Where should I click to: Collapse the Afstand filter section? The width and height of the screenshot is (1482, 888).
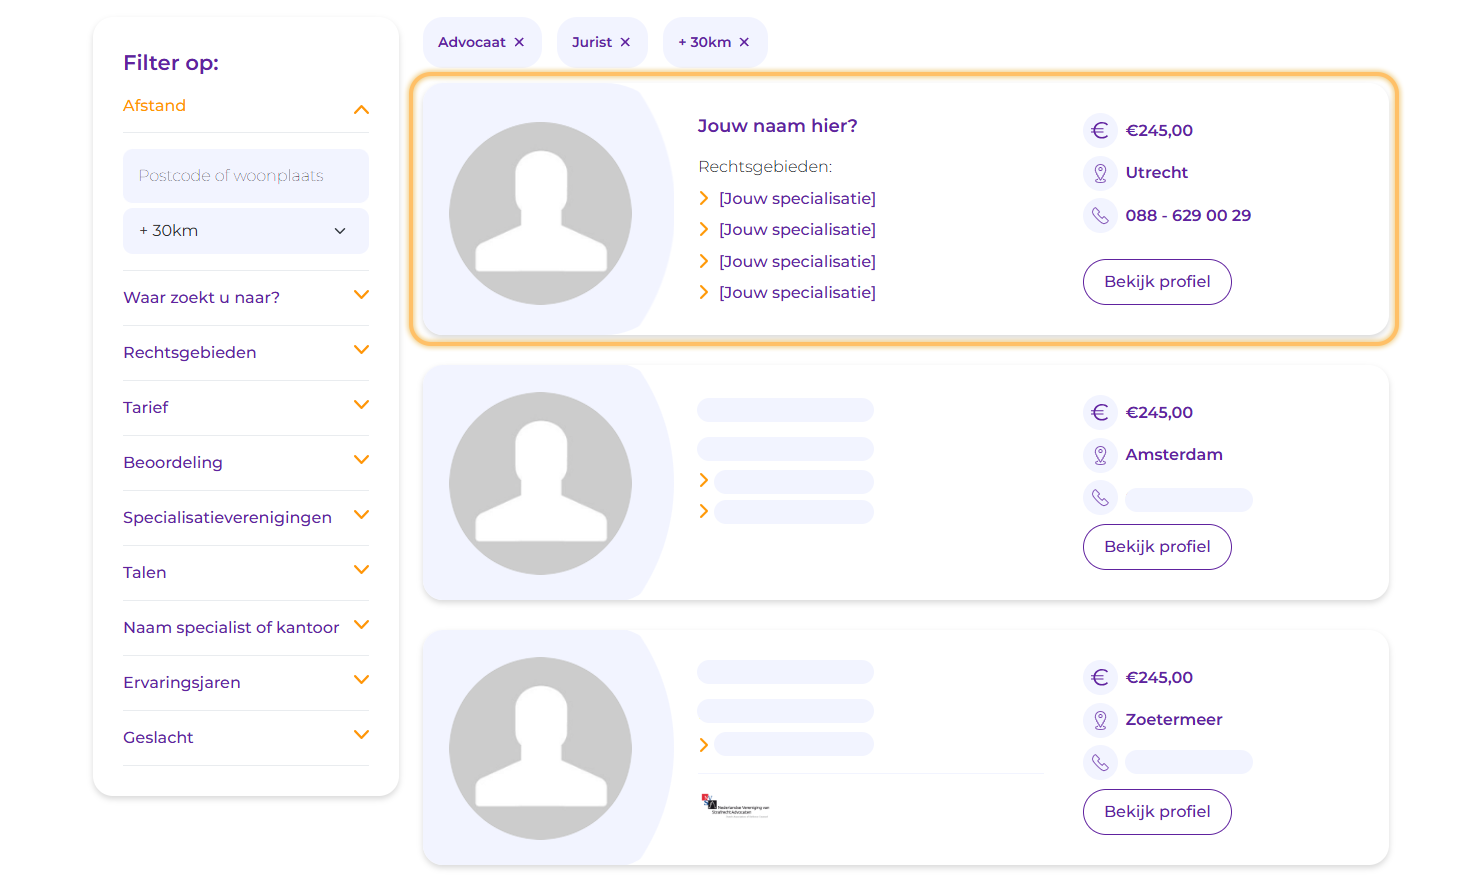click(361, 109)
